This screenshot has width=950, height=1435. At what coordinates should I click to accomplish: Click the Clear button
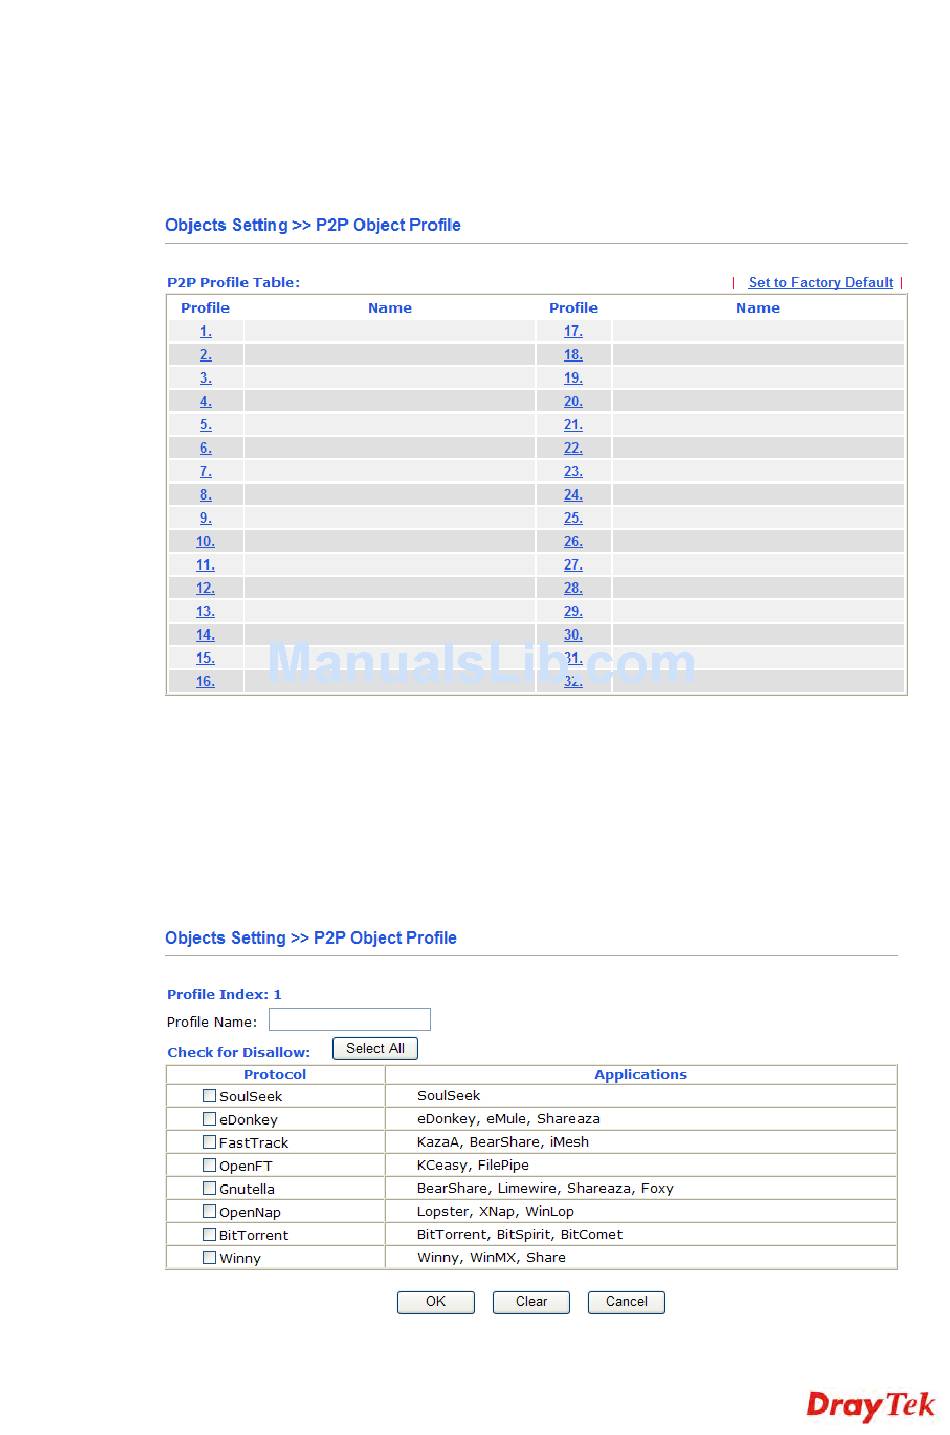(x=531, y=1301)
